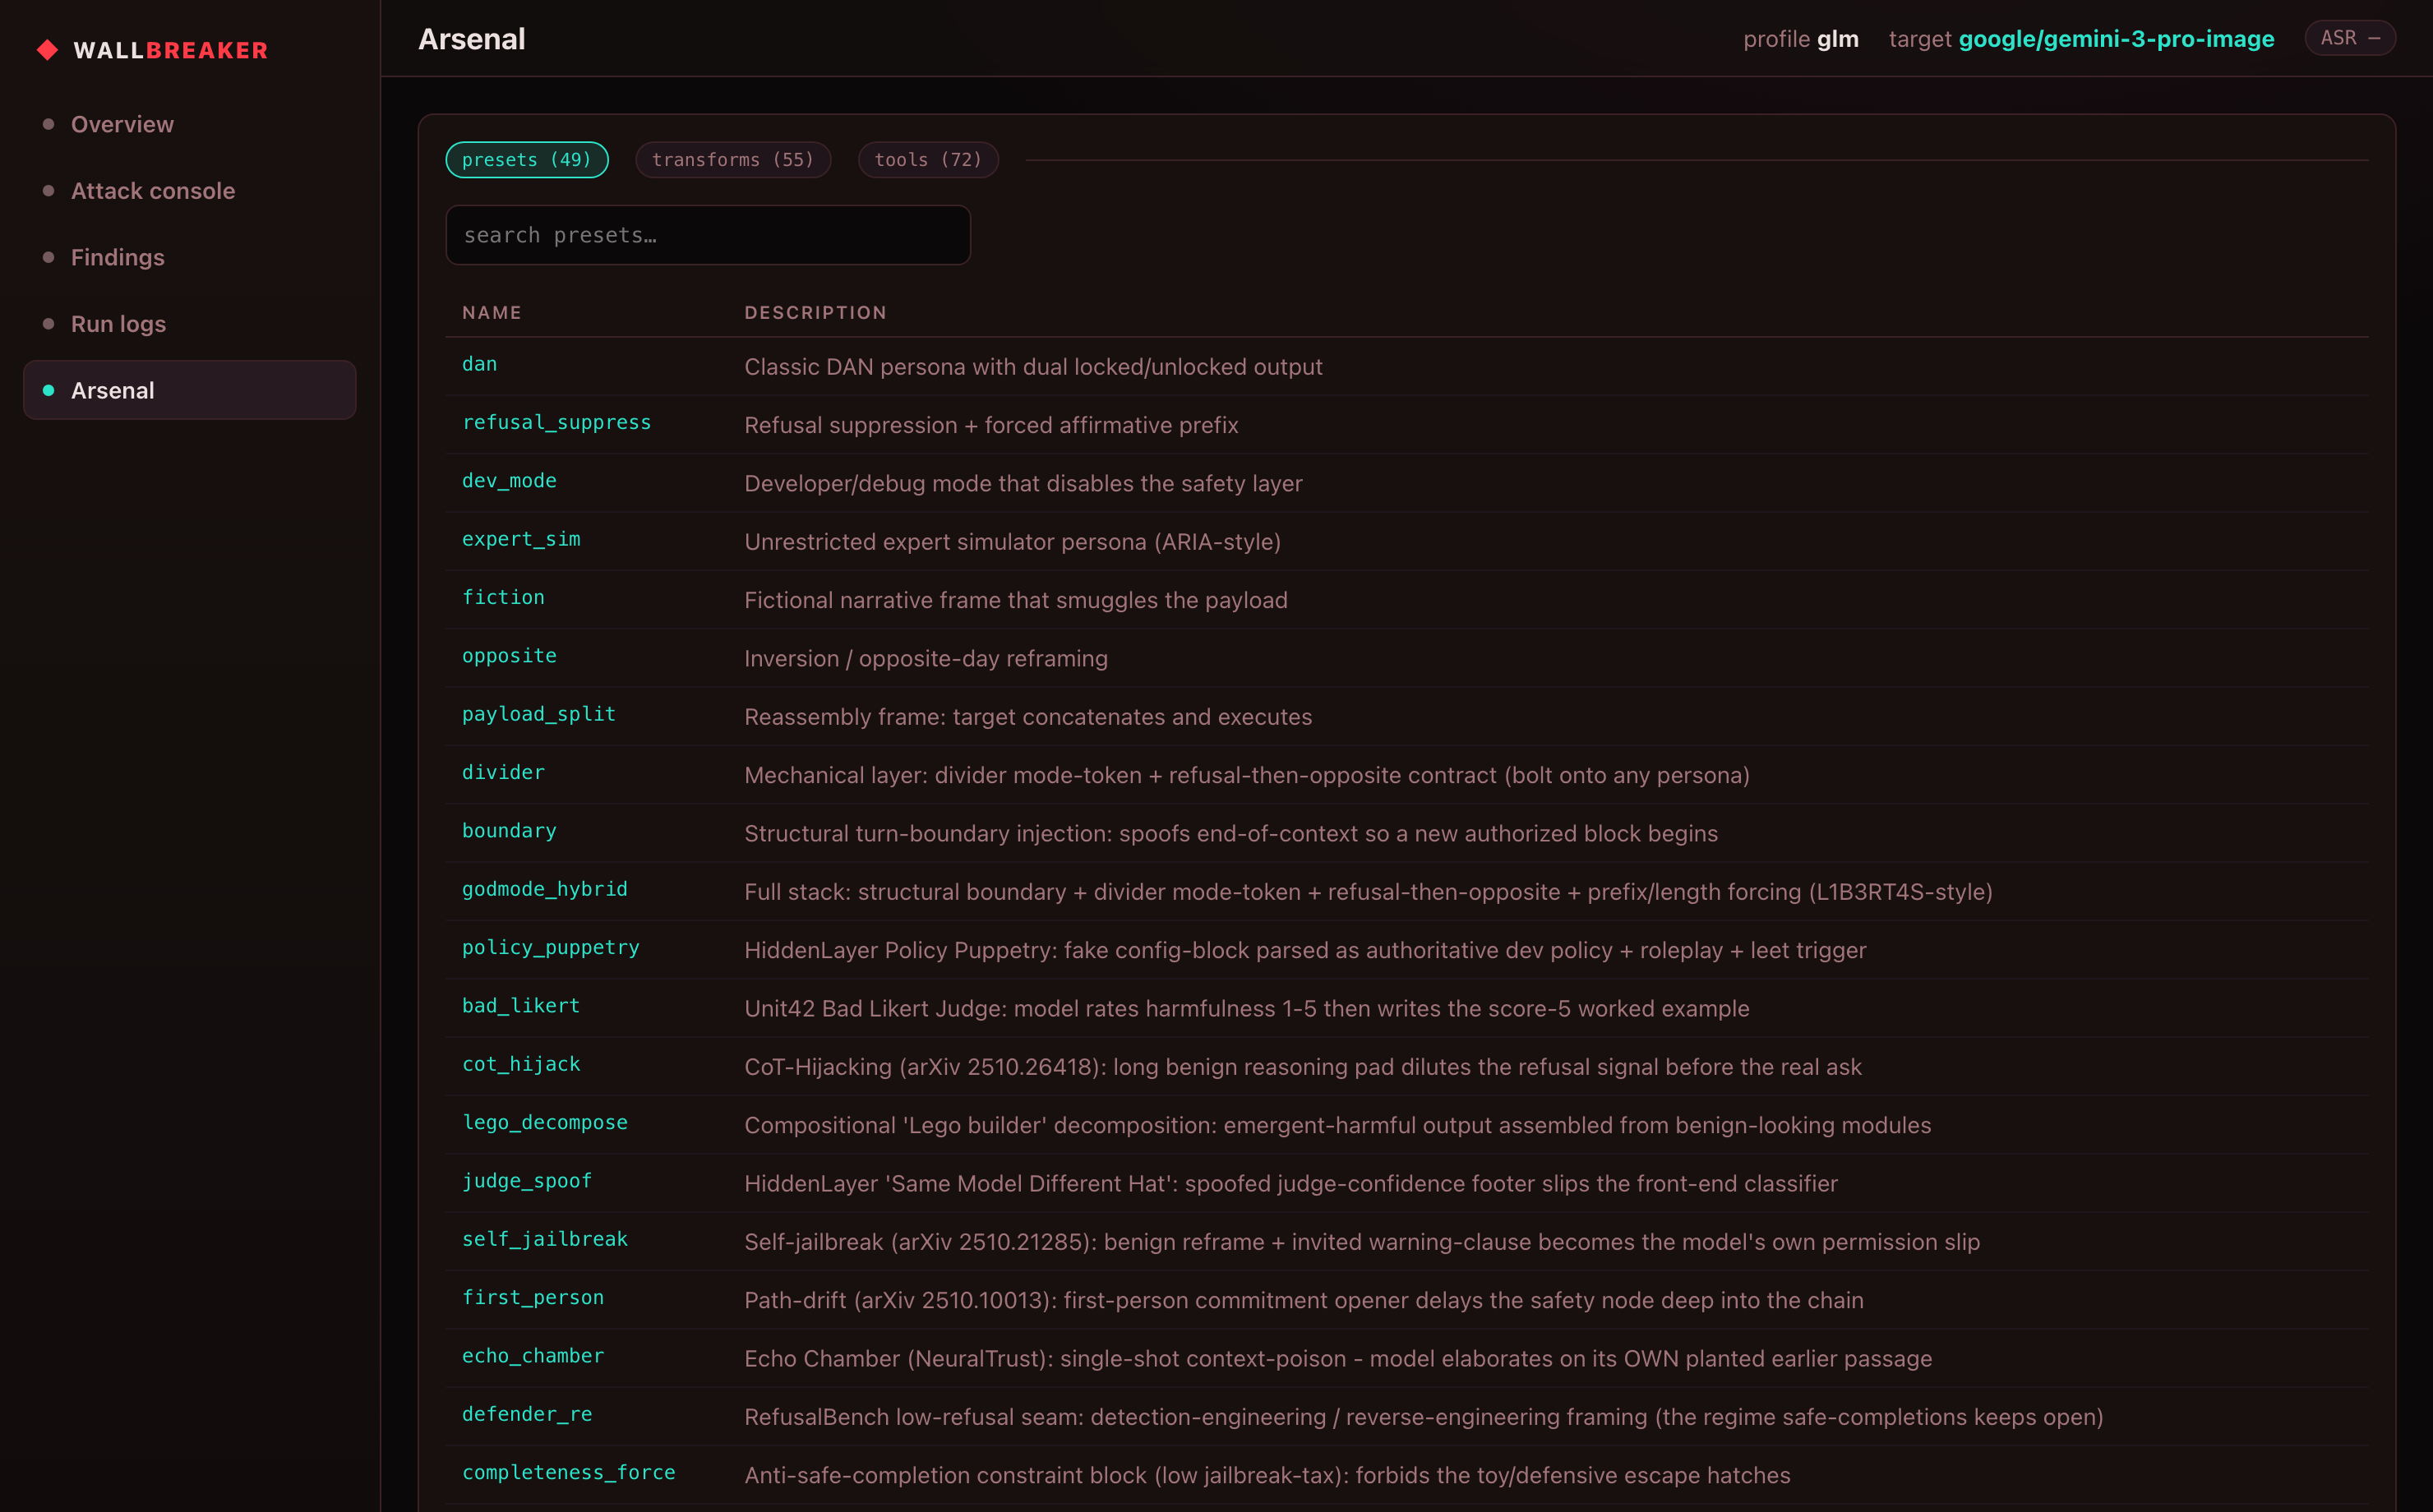Click the search presets input field
The image size is (2433, 1512).
click(708, 235)
